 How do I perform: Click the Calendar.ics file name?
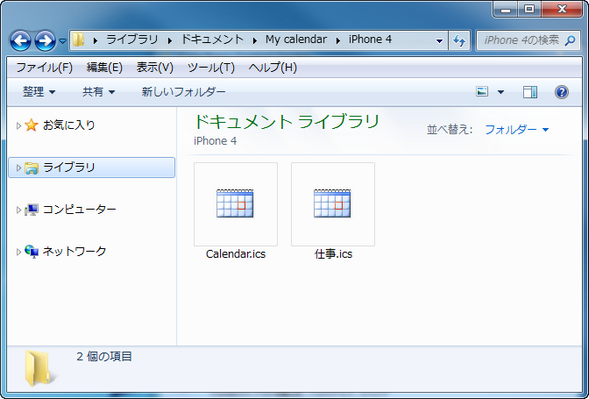pyautogui.click(x=236, y=254)
